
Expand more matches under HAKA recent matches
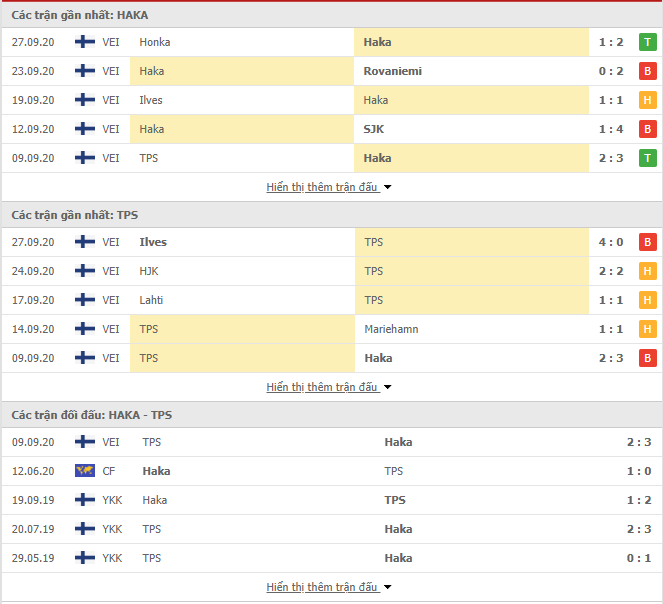point(329,187)
